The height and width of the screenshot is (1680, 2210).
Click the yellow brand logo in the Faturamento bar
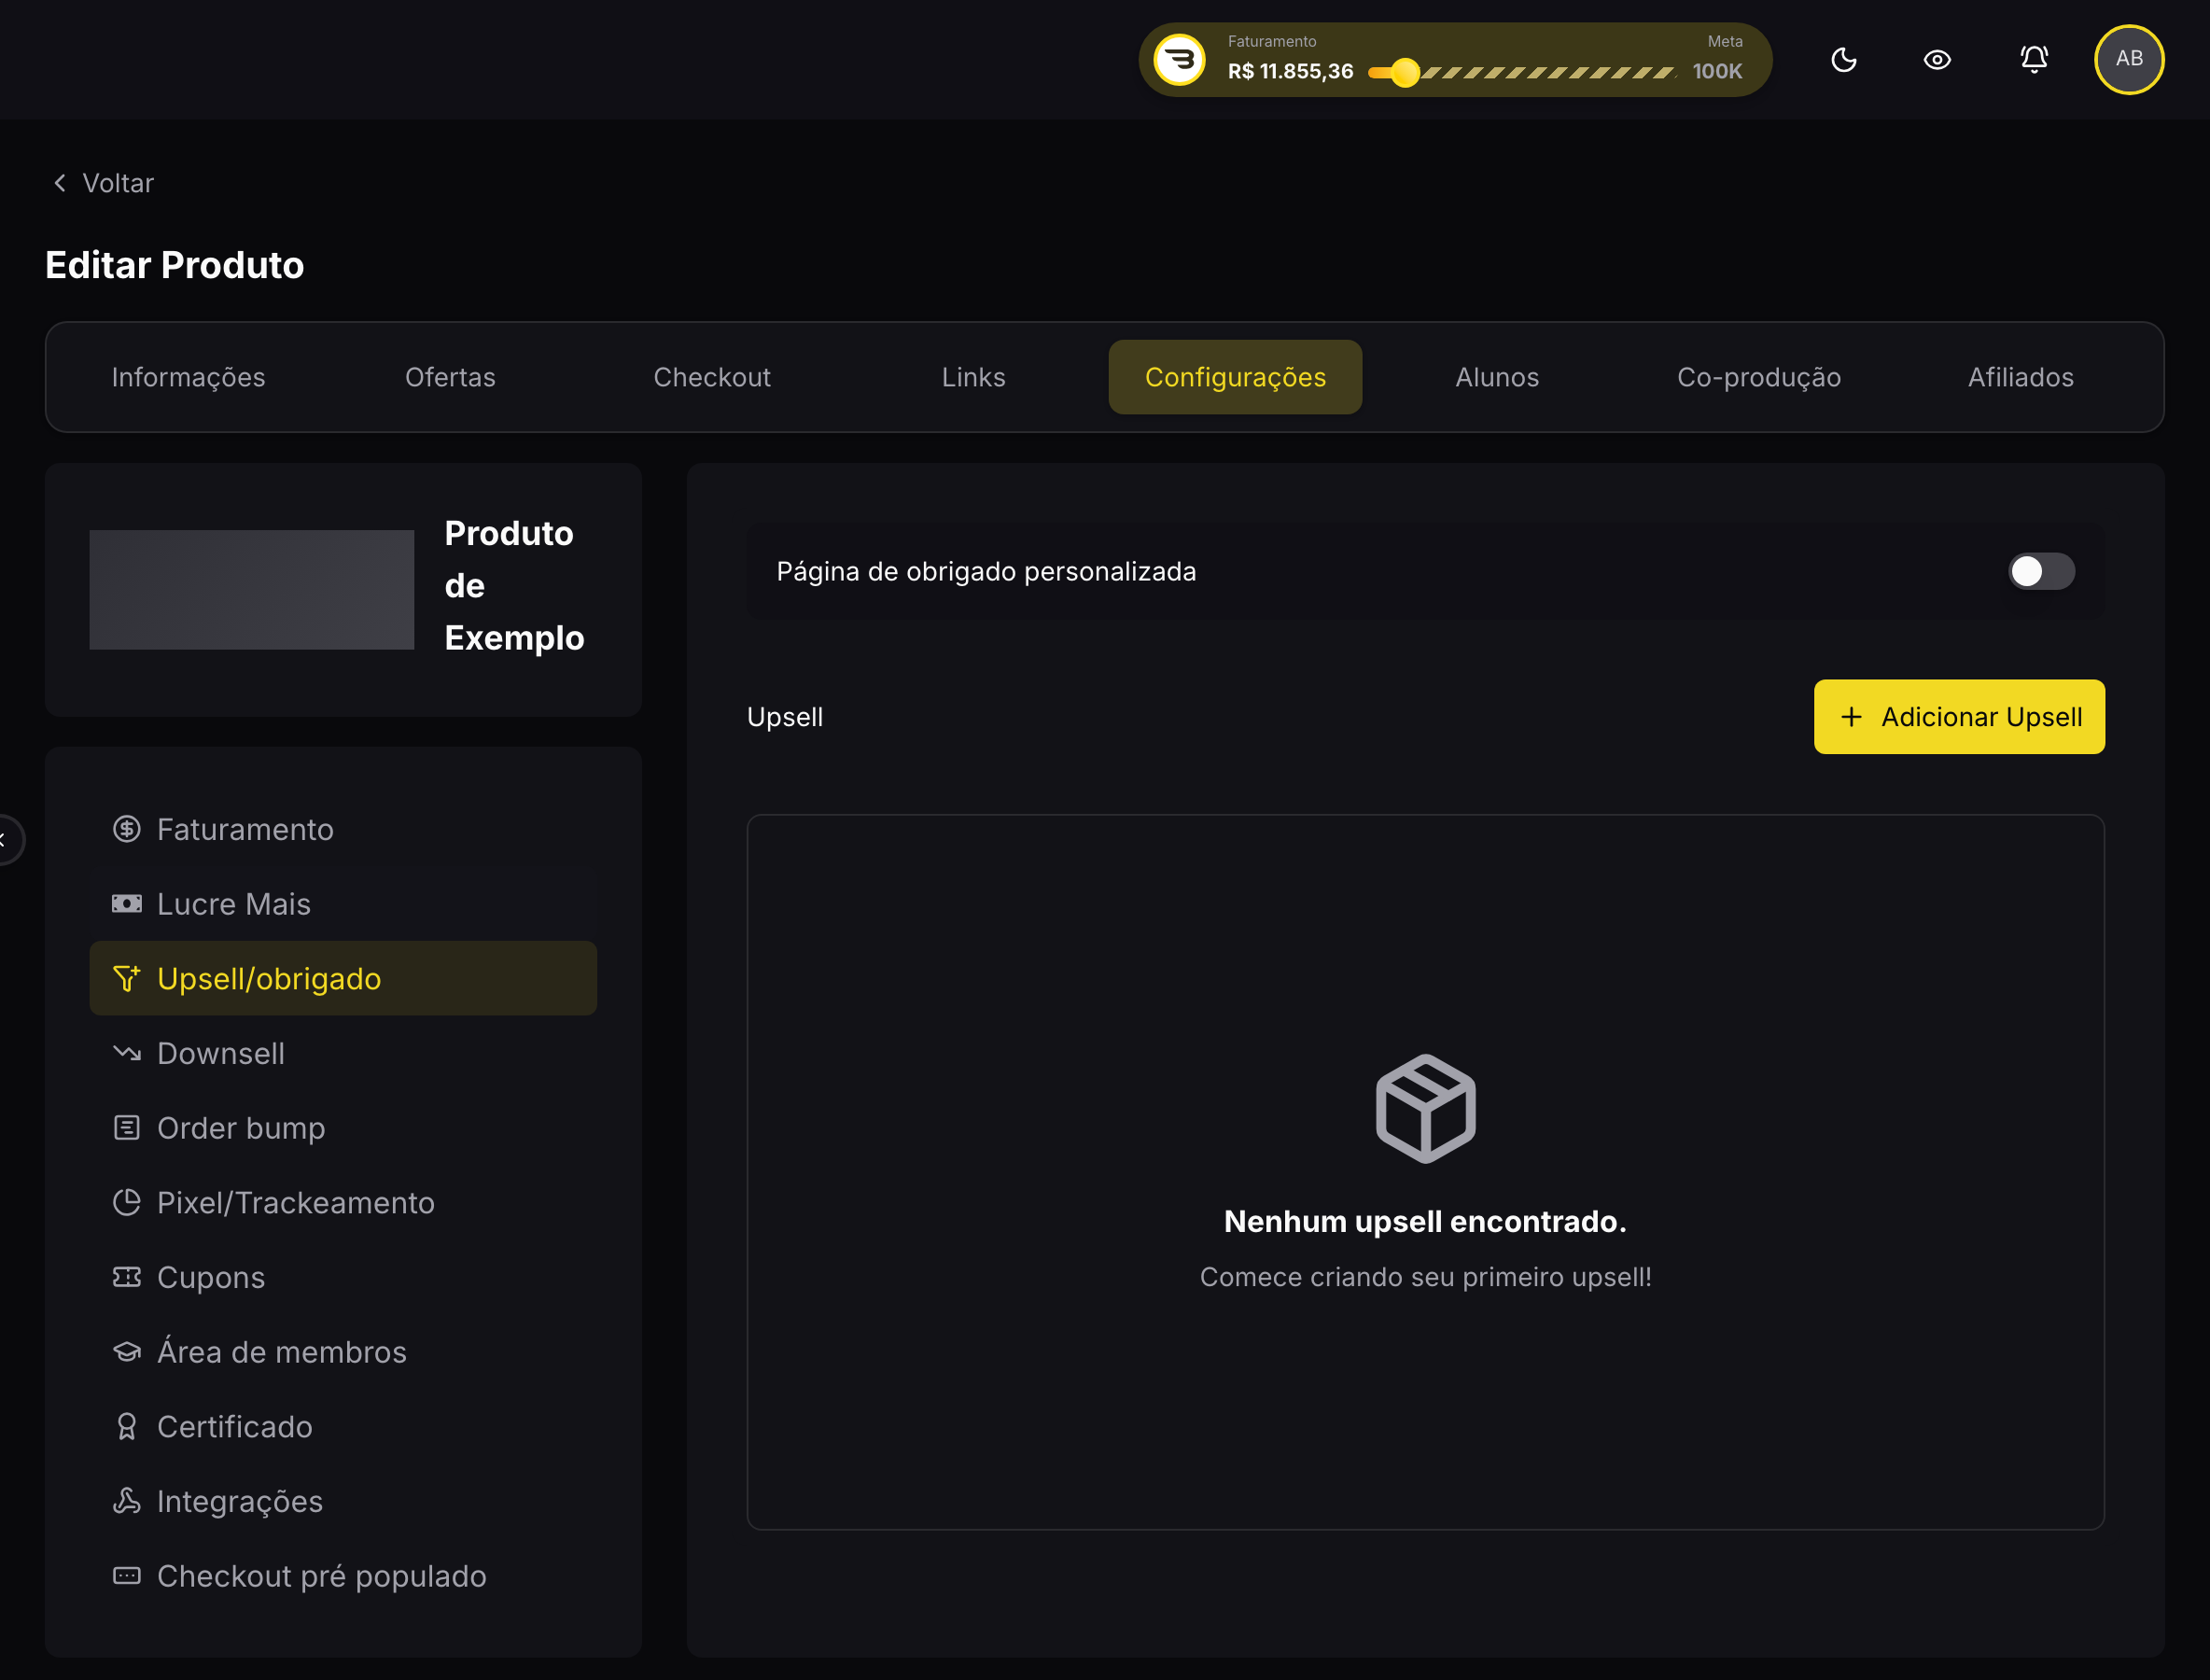coord(1180,60)
